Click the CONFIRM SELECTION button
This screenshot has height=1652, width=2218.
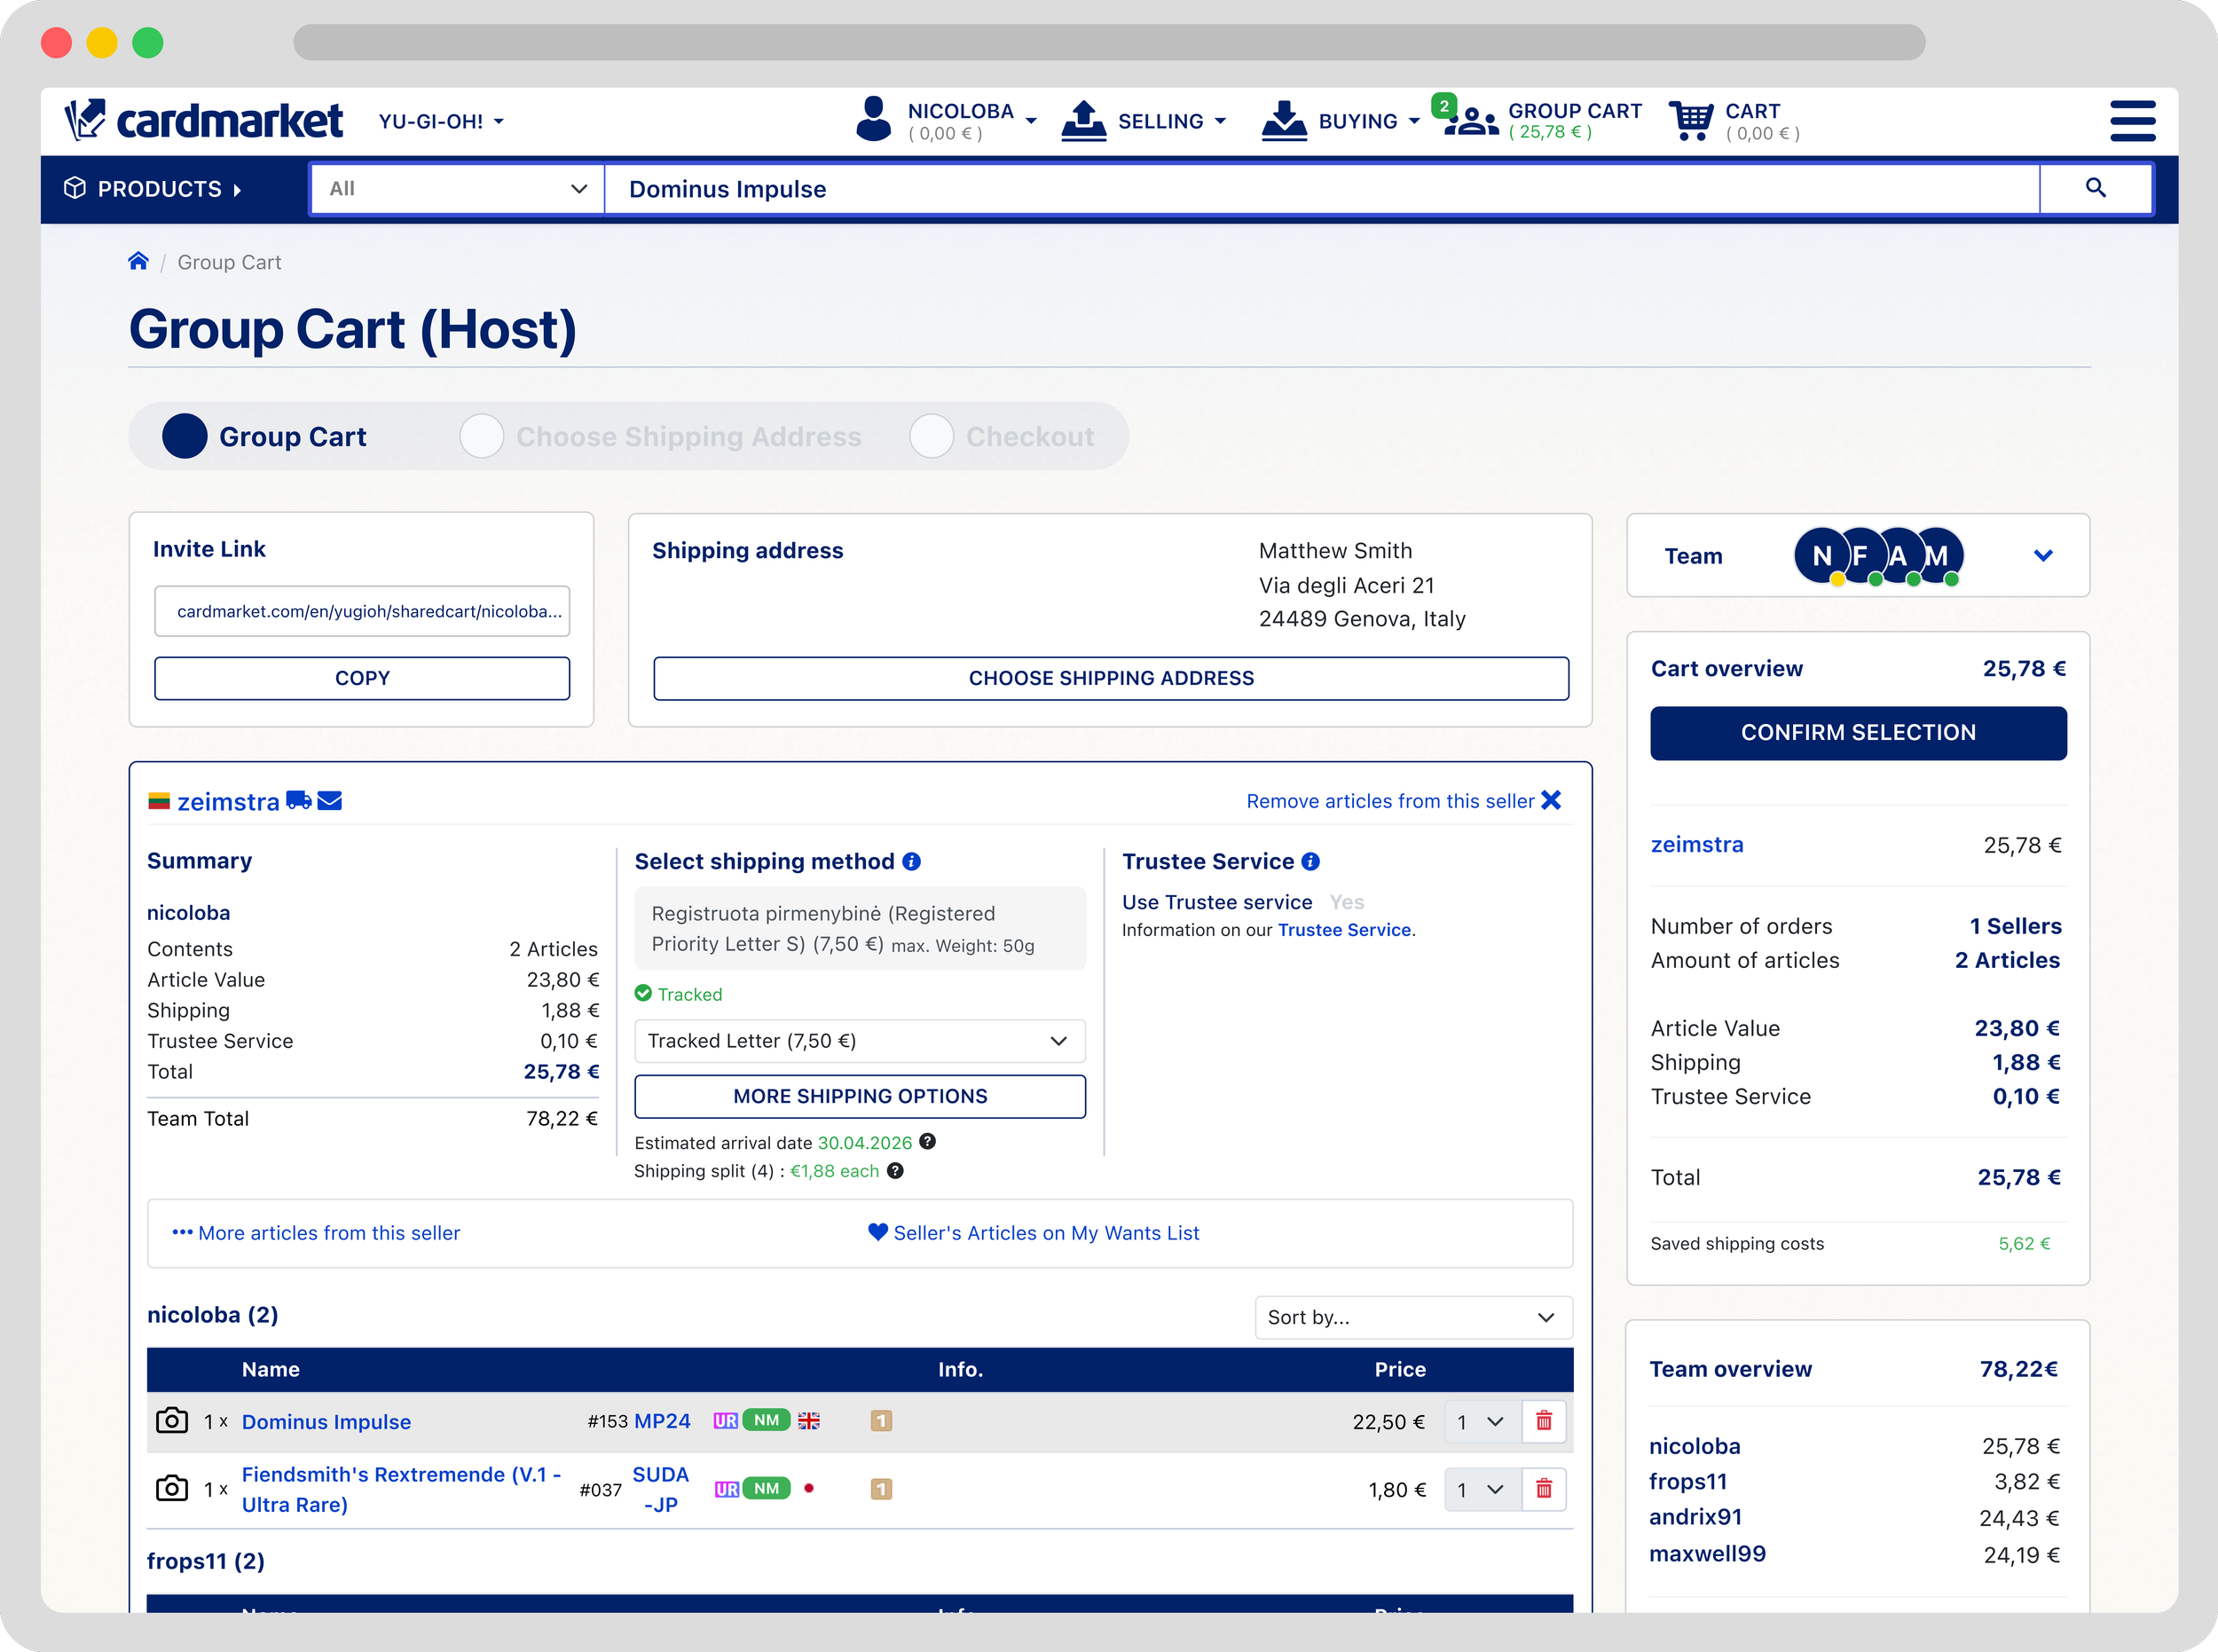[1858, 732]
